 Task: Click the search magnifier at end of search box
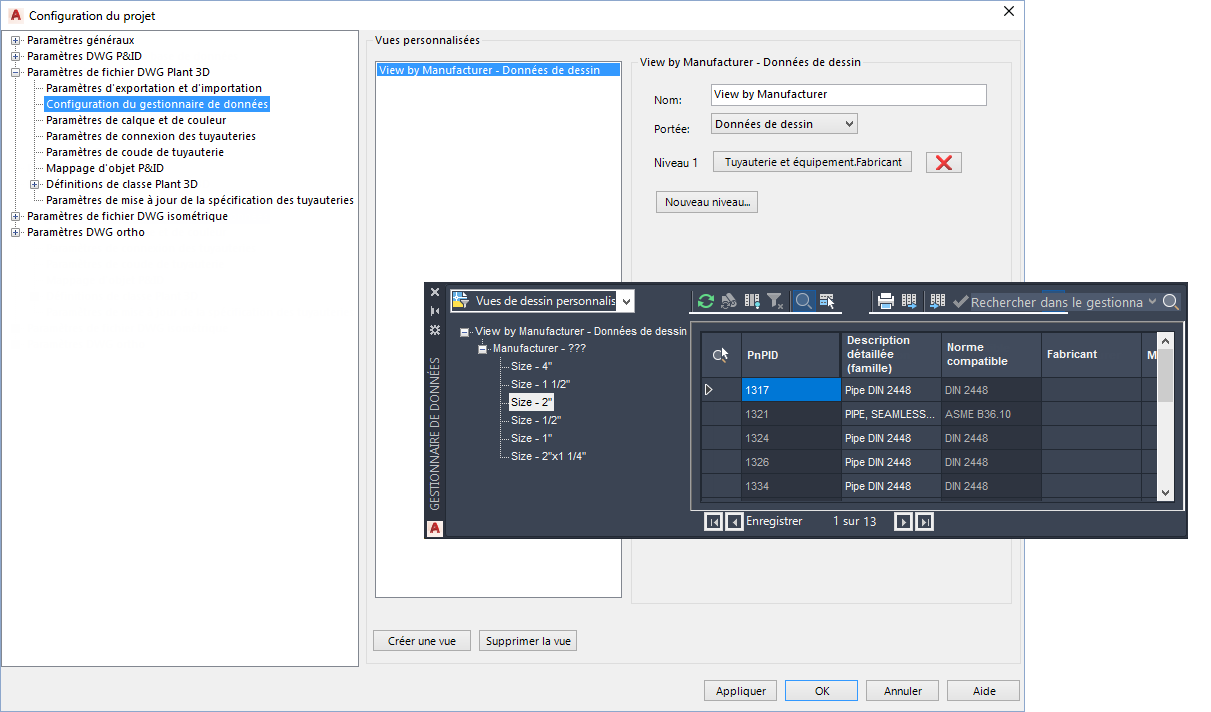coord(1170,301)
